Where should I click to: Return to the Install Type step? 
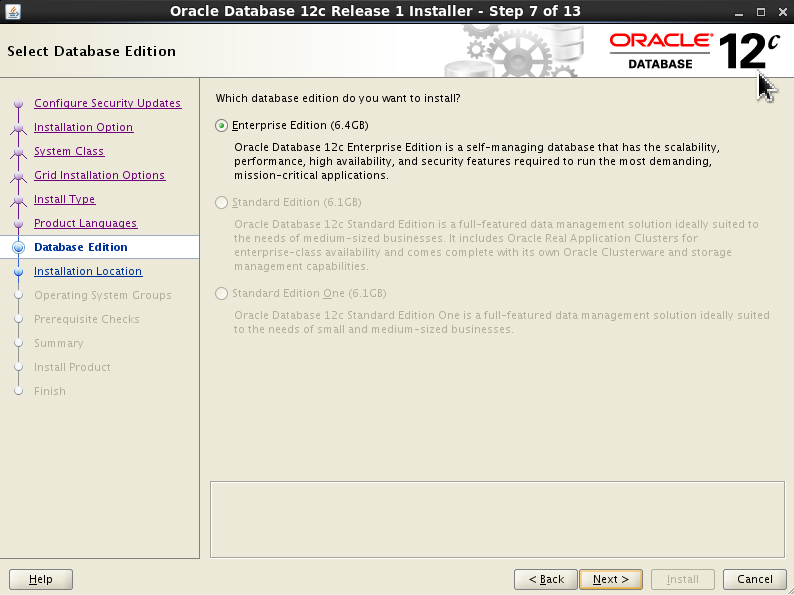click(x=64, y=199)
